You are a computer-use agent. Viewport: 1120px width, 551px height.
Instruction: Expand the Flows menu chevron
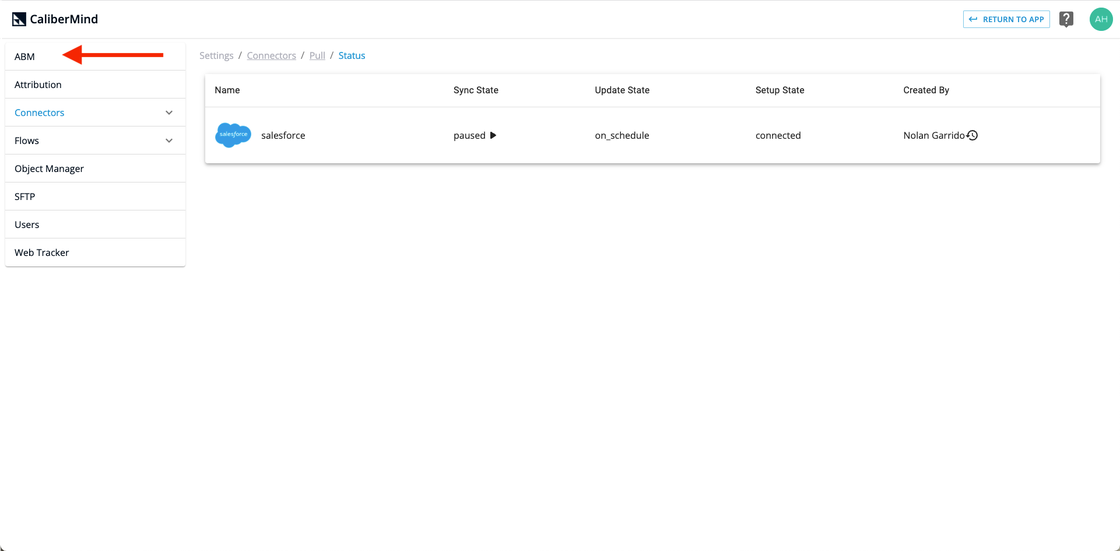coord(169,141)
